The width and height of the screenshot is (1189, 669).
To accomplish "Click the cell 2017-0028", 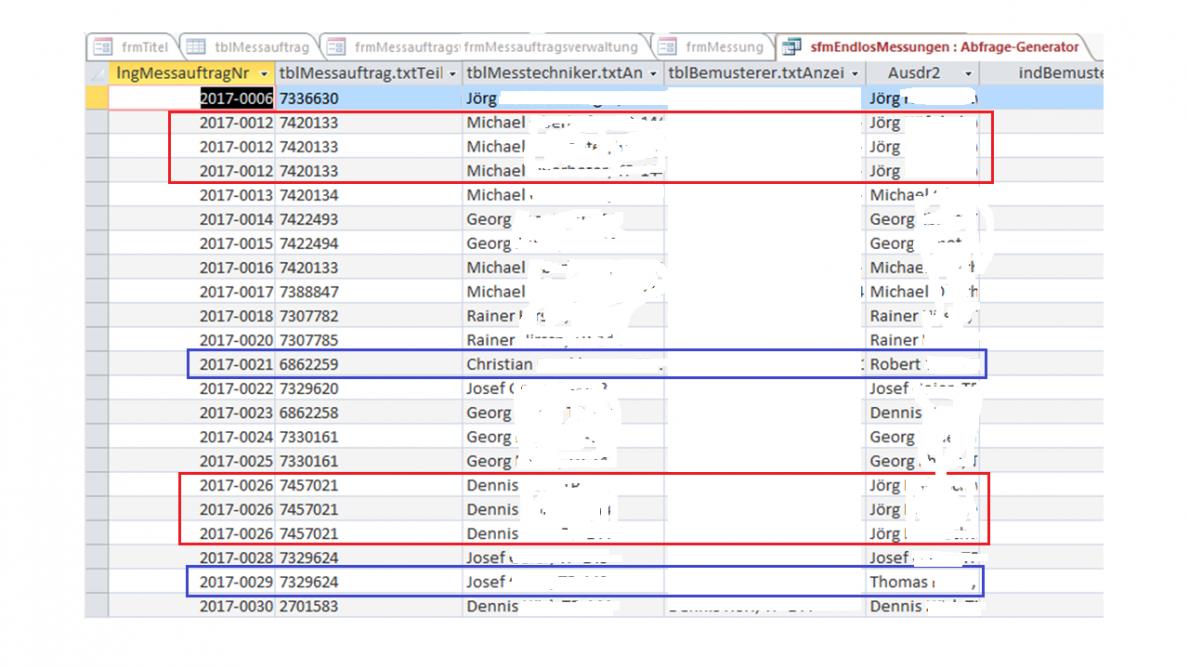I will pyautogui.click(x=192, y=558).
